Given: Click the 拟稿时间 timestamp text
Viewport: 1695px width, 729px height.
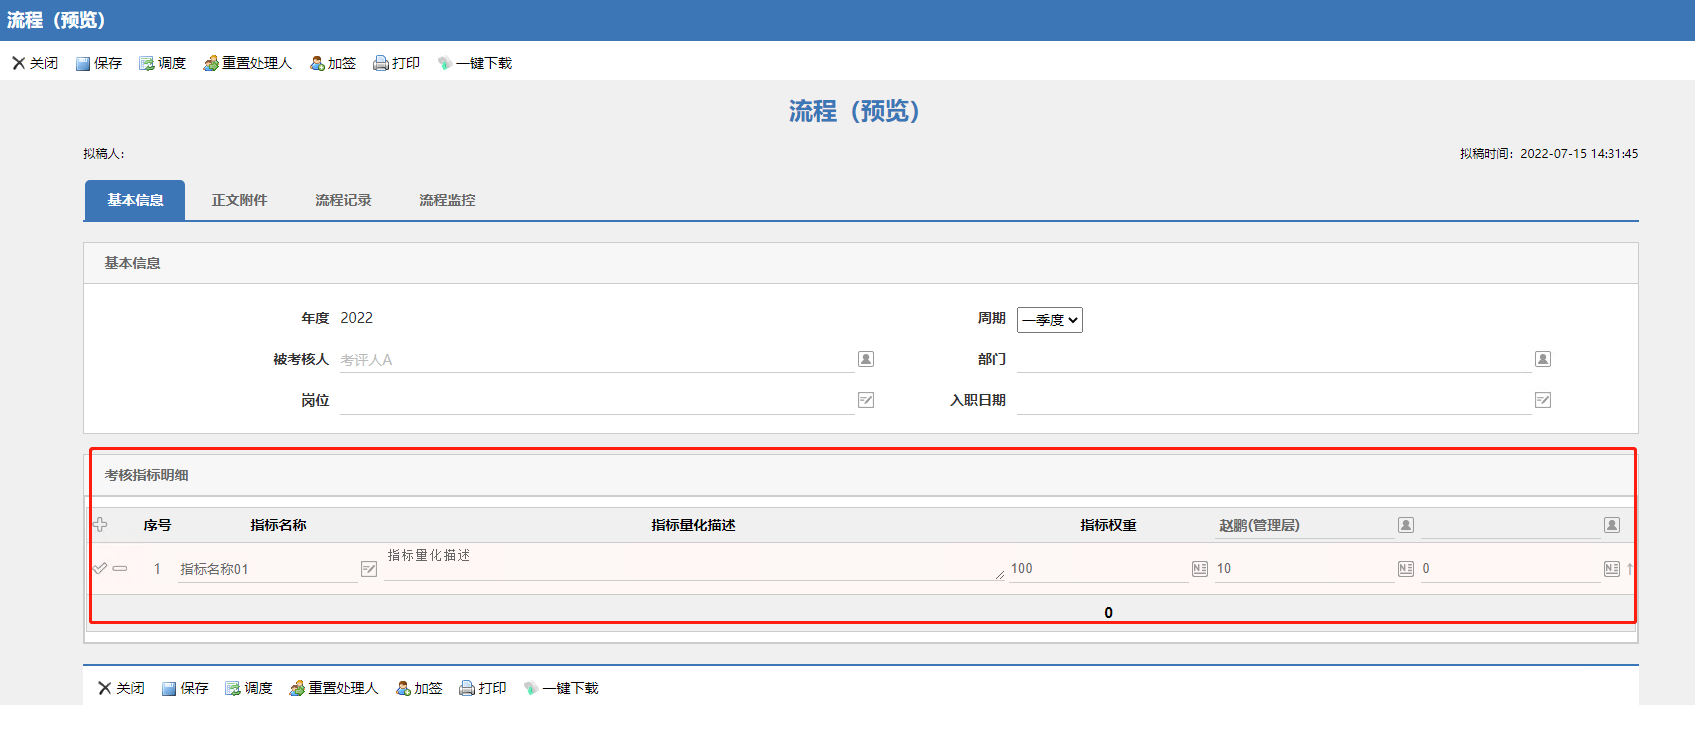Looking at the screenshot, I should click(1549, 154).
